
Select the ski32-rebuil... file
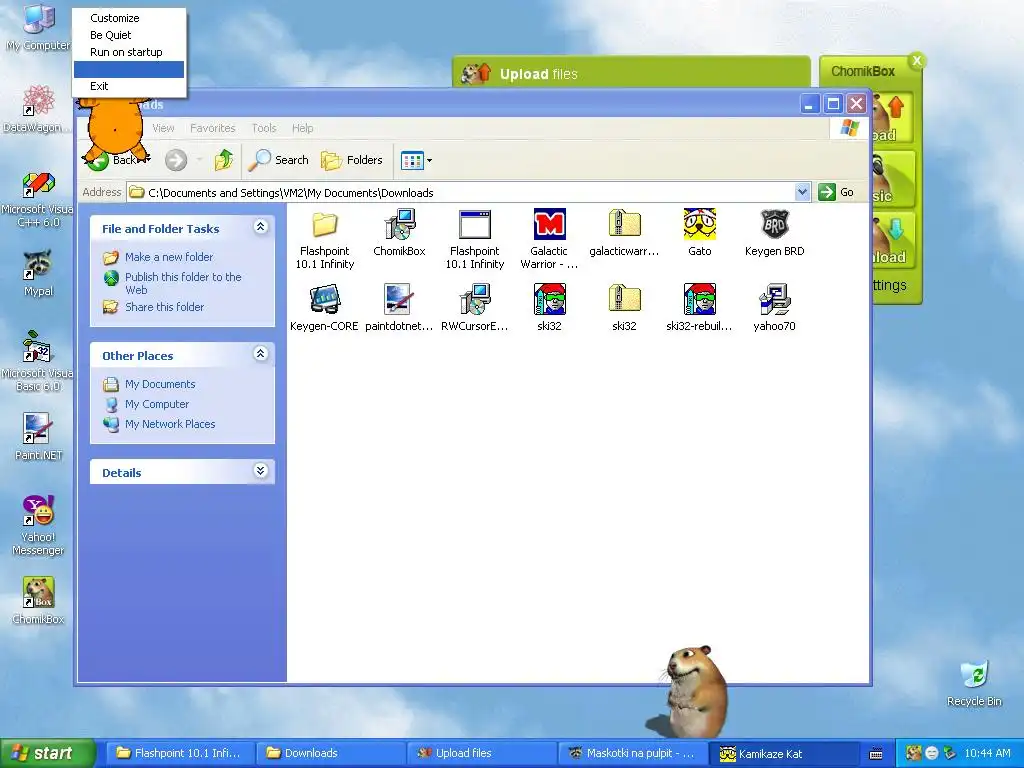point(699,308)
